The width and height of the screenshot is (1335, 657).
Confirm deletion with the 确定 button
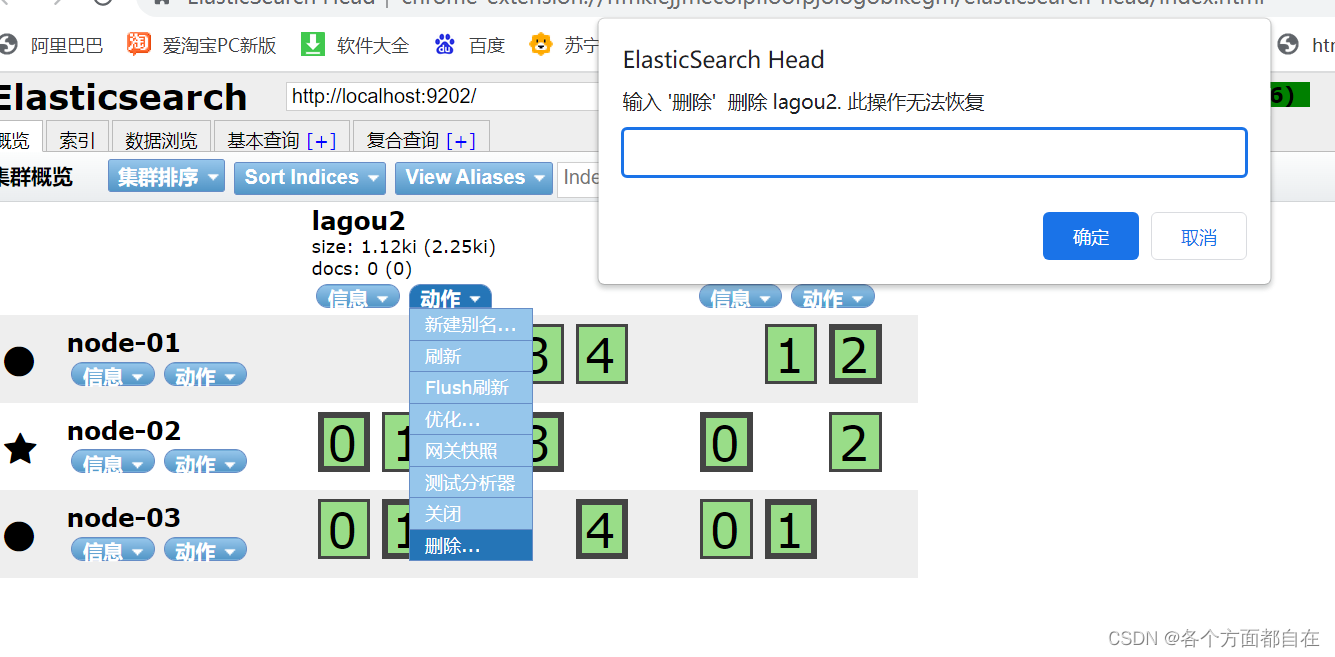click(1090, 236)
